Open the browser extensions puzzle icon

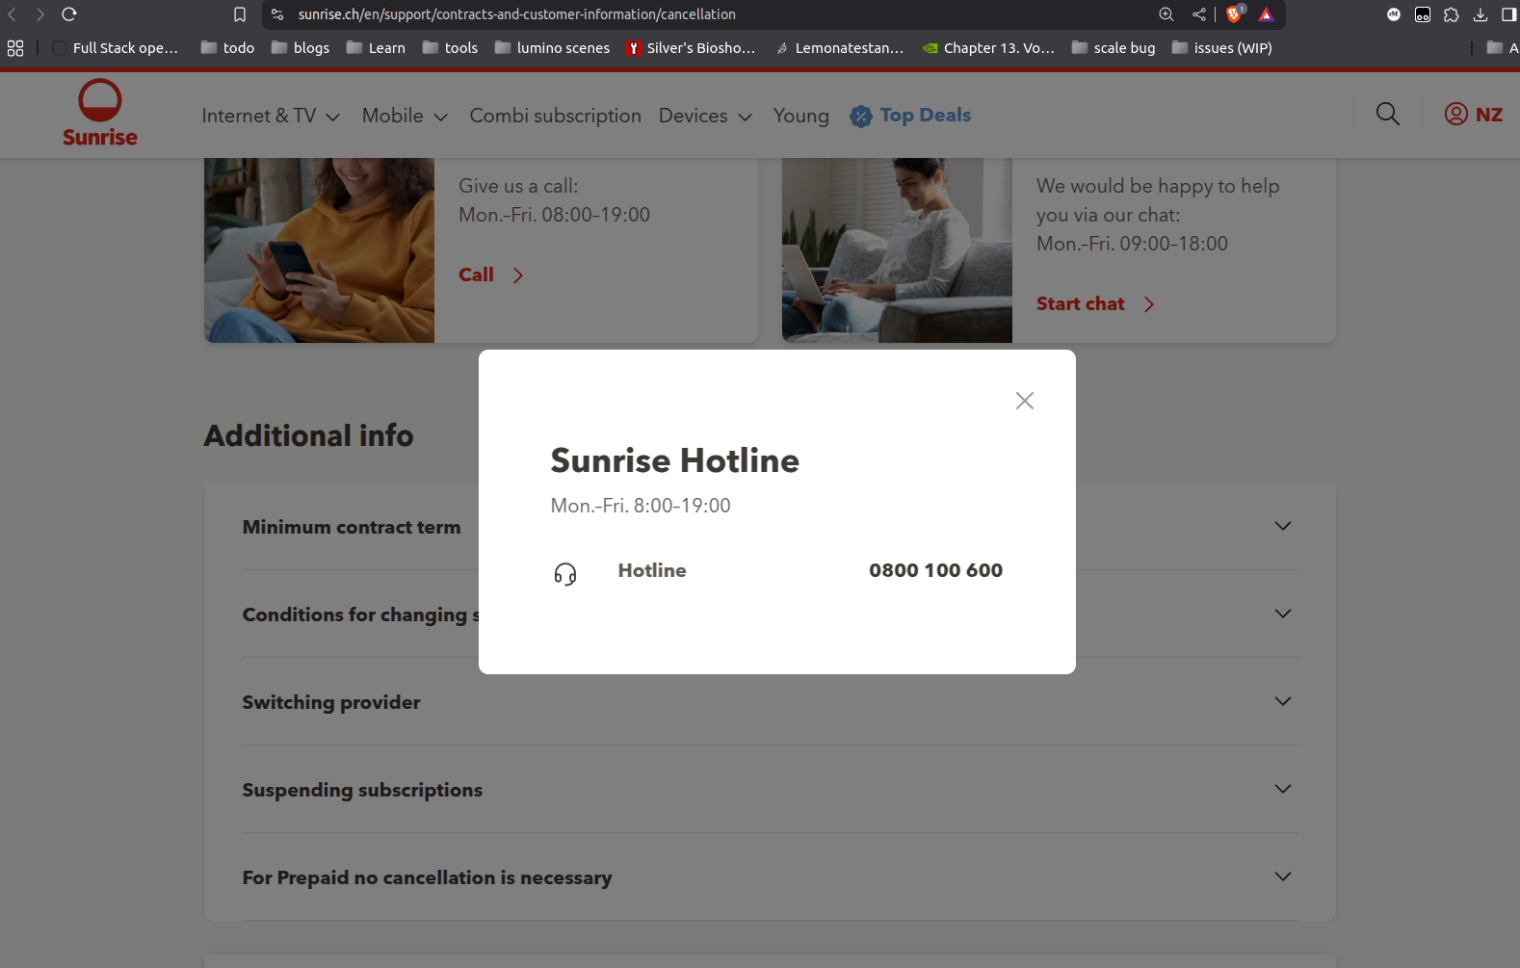(x=1451, y=14)
